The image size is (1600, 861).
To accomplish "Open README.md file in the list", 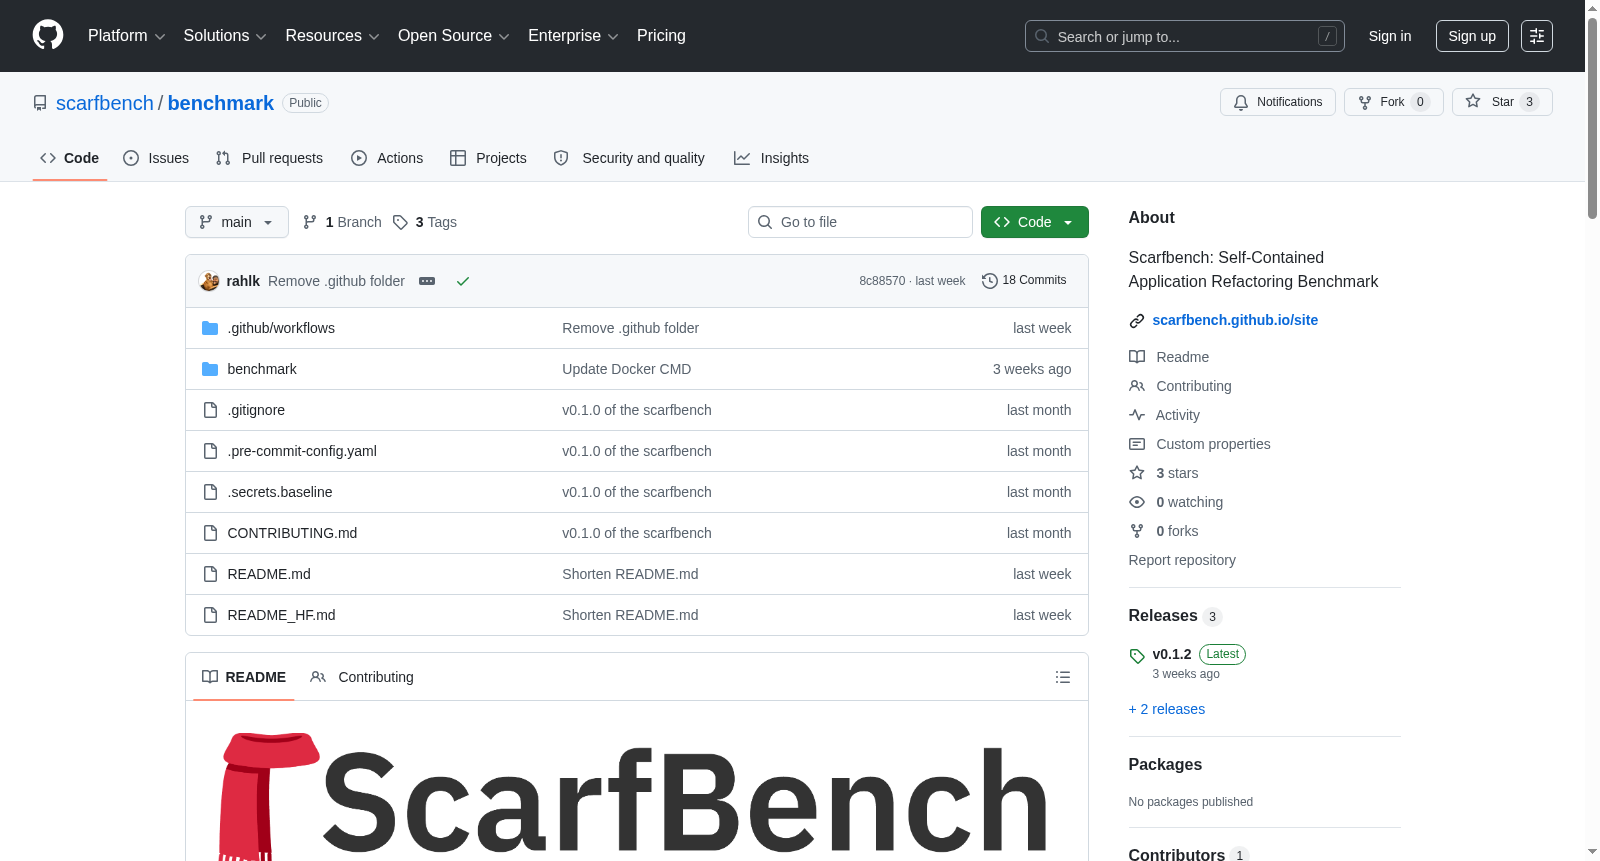I will (269, 574).
